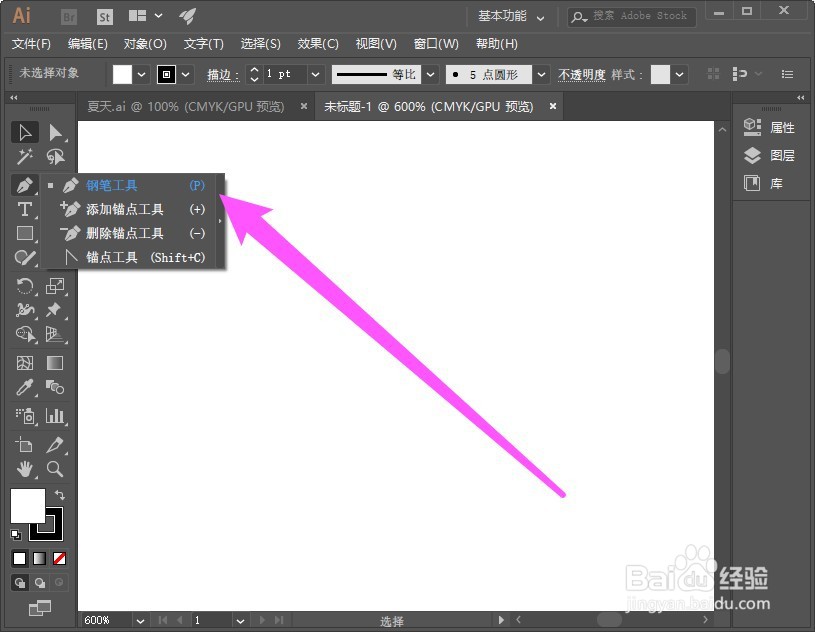Choose the Lasso tool
The height and width of the screenshot is (632, 815).
(55, 156)
